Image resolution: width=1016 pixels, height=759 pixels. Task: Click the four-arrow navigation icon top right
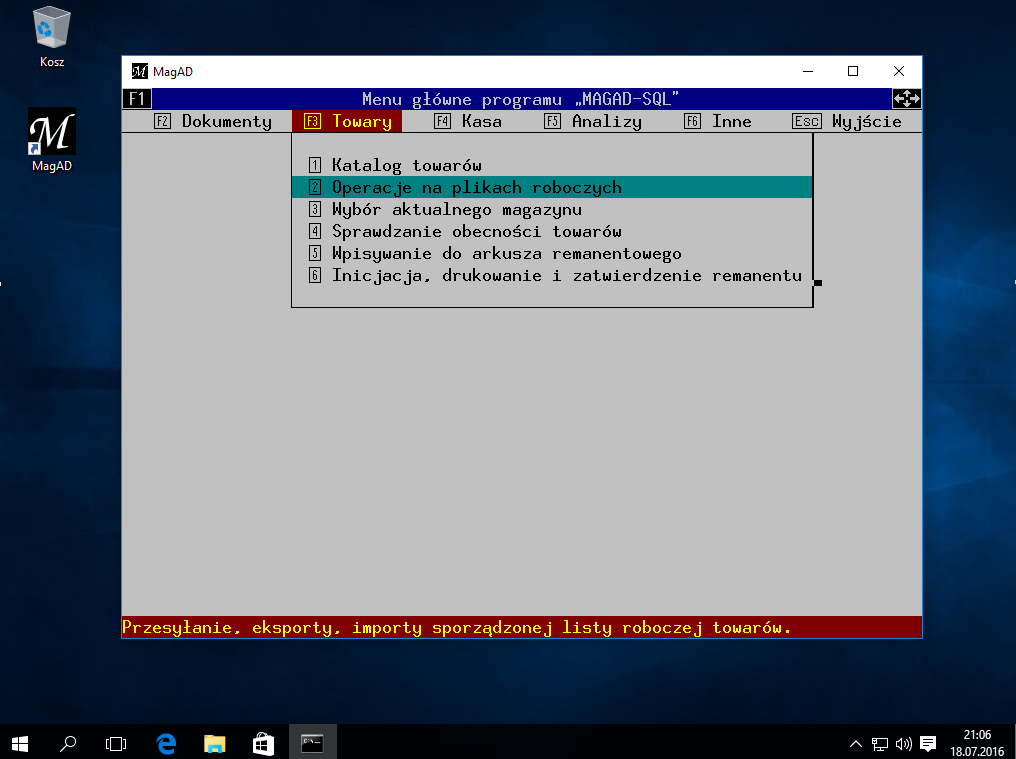click(x=906, y=99)
